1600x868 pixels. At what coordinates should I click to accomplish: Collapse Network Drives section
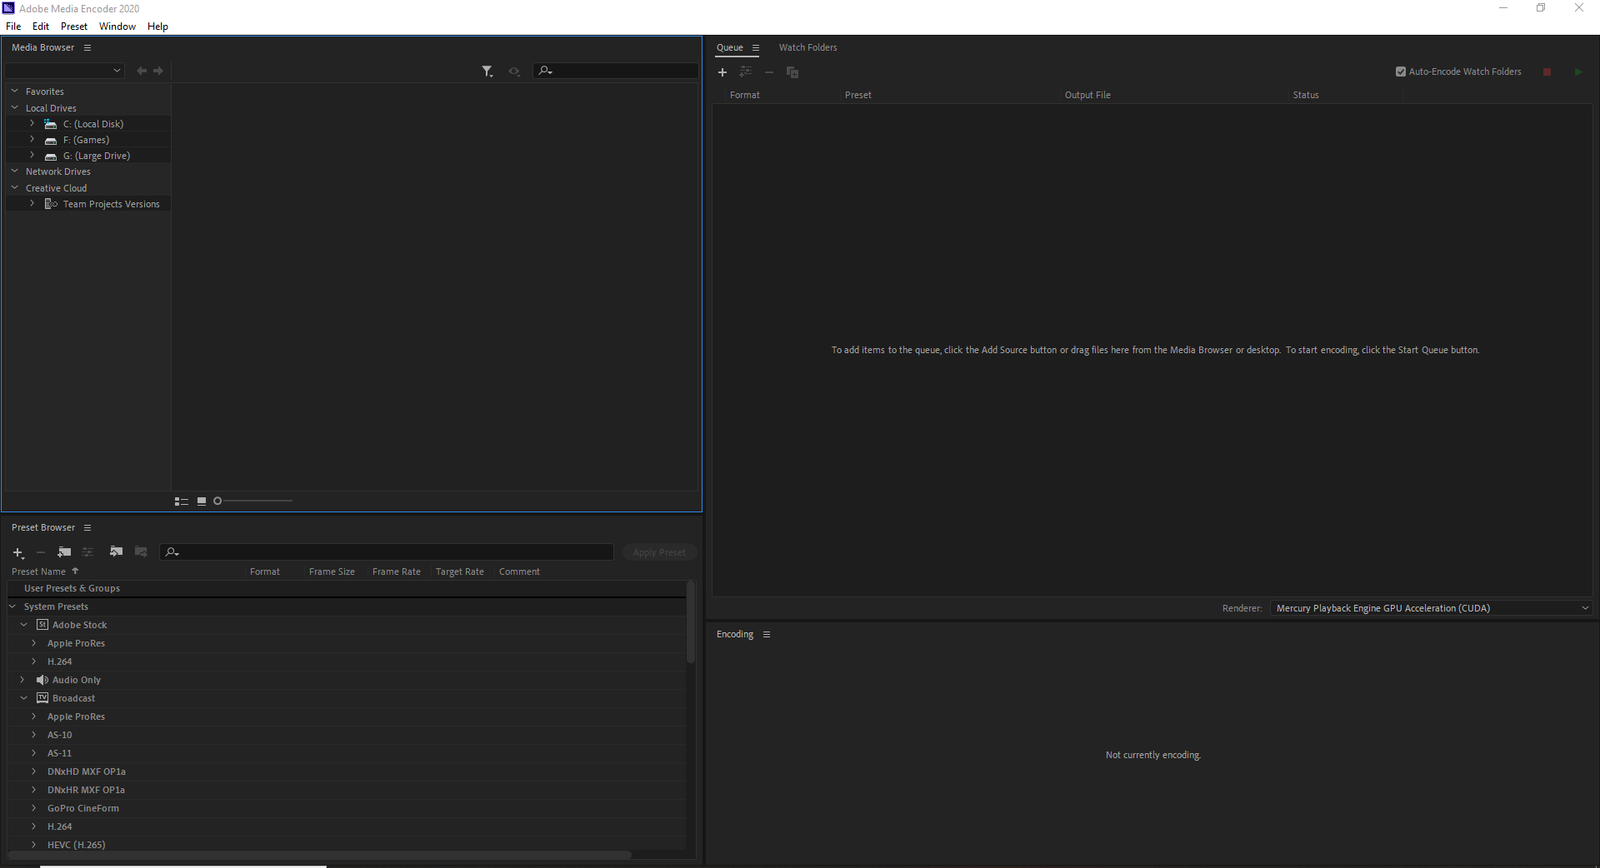tap(15, 172)
